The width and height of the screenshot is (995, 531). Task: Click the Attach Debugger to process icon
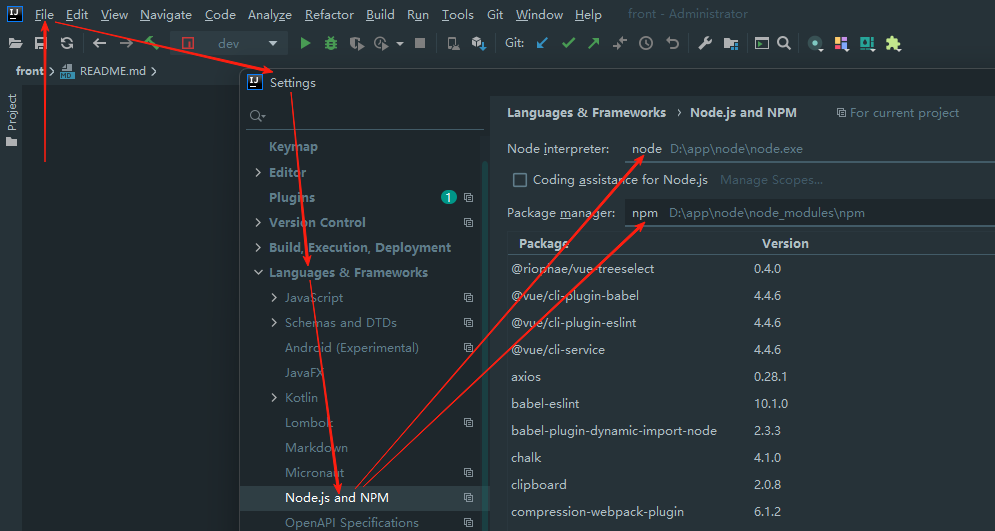(x=453, y=43)
